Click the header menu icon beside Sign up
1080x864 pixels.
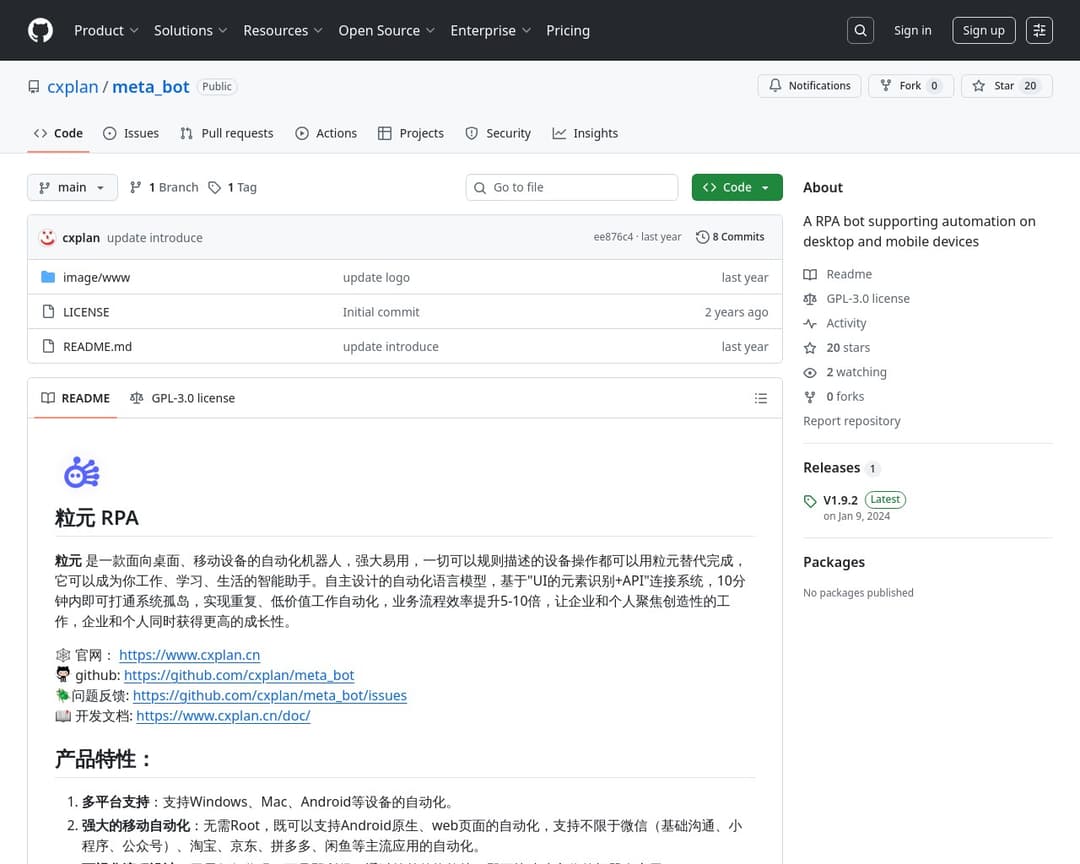point(1040,30)
